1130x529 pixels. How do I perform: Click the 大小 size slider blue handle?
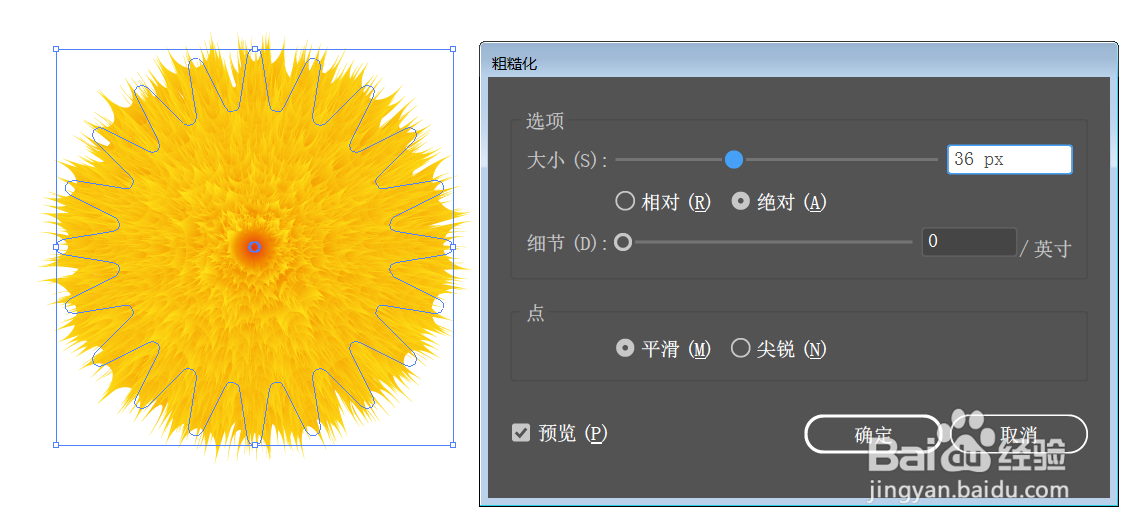coord(734,159)
